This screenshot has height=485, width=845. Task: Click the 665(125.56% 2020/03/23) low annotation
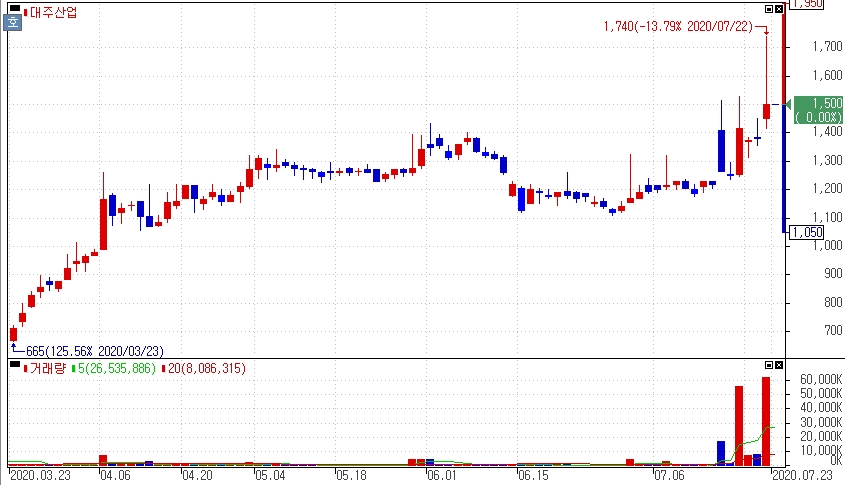[x=94, y=351]
